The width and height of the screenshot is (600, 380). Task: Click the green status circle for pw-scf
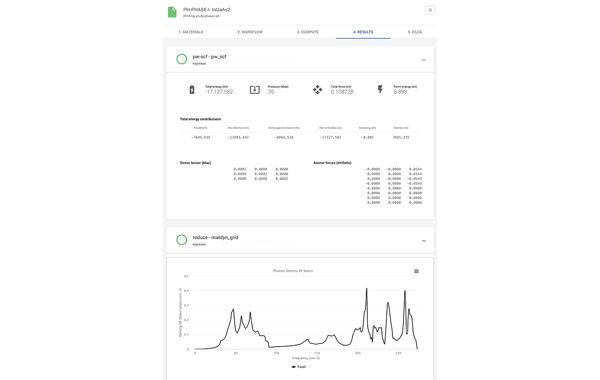click(182, 59)
